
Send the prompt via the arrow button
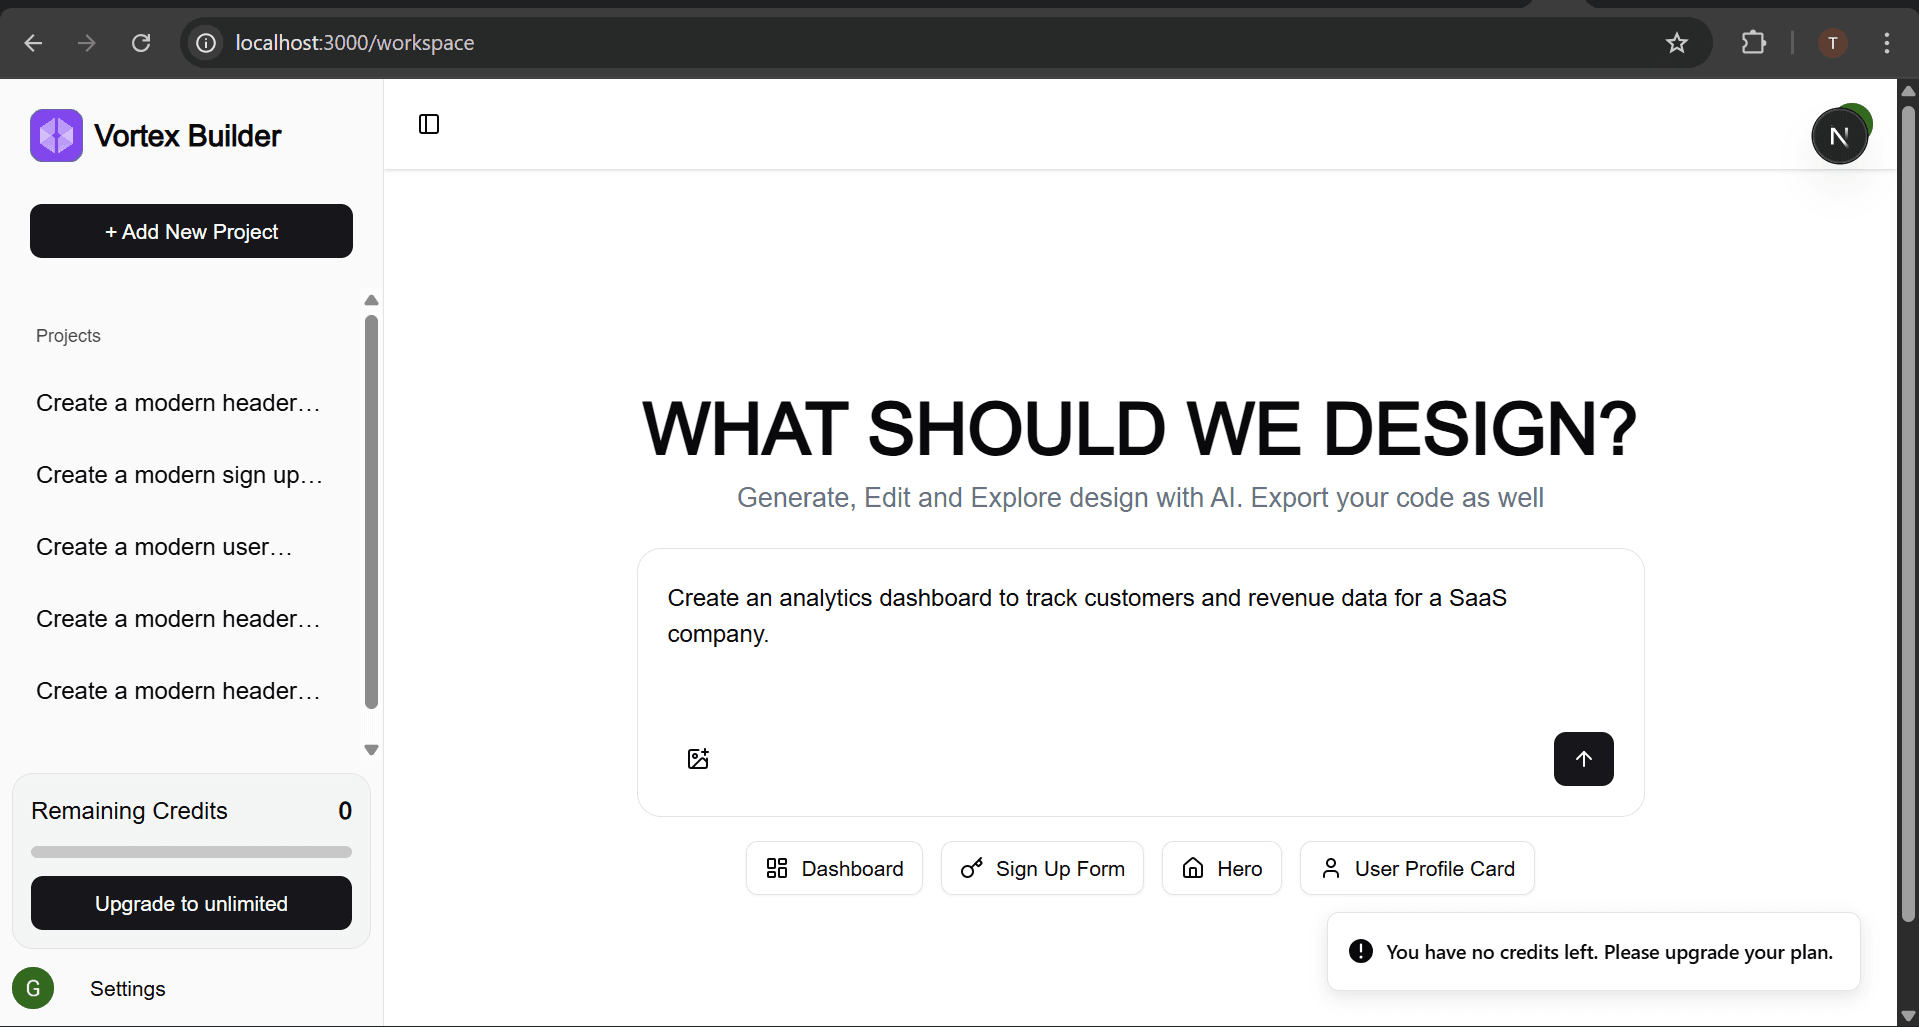coord(1583,759)
